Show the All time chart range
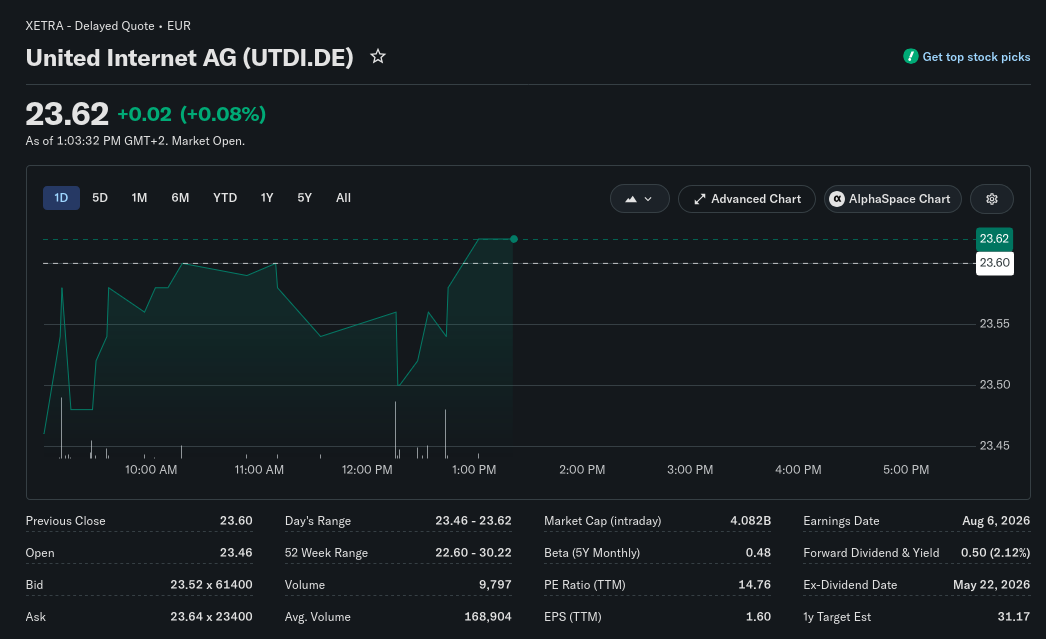This screenshot has height=639, width=1046. tap(344, 198)
